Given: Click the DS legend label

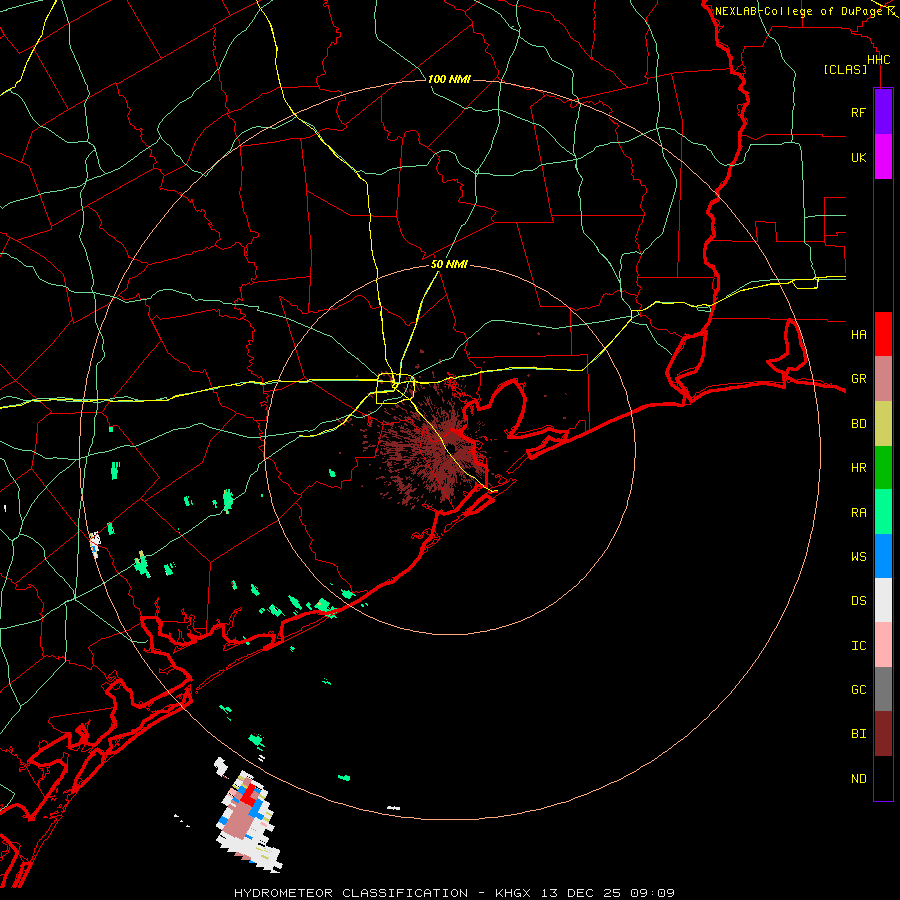Looking at the screenshot, I should click(858, 600).
